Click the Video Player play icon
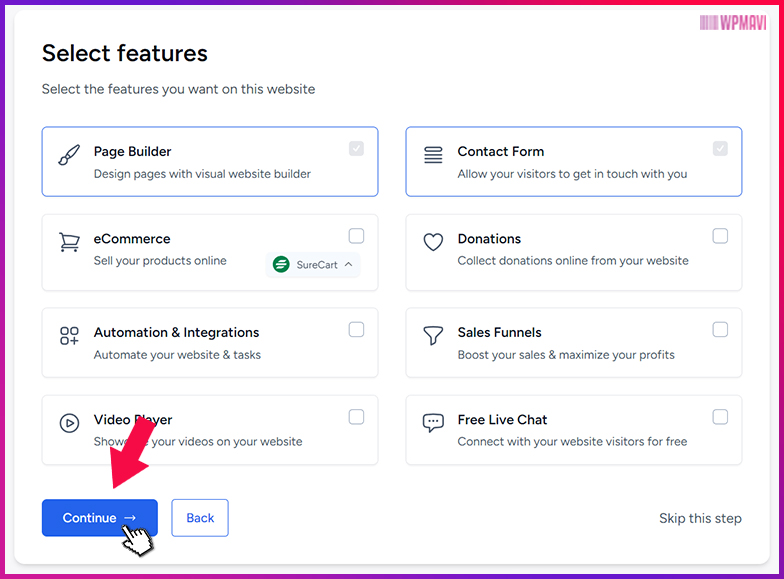This screenshot has width=784, height=579. pos(69,423)
